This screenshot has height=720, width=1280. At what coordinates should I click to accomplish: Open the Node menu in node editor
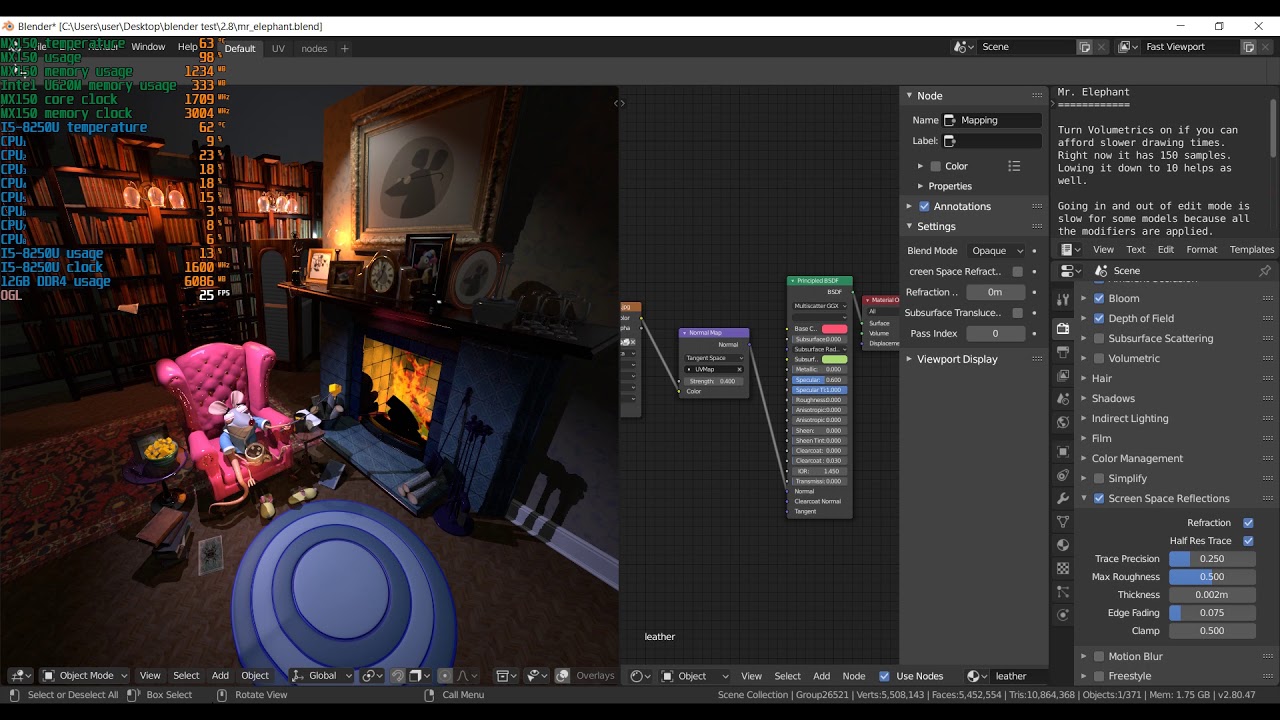click(853, 676)
